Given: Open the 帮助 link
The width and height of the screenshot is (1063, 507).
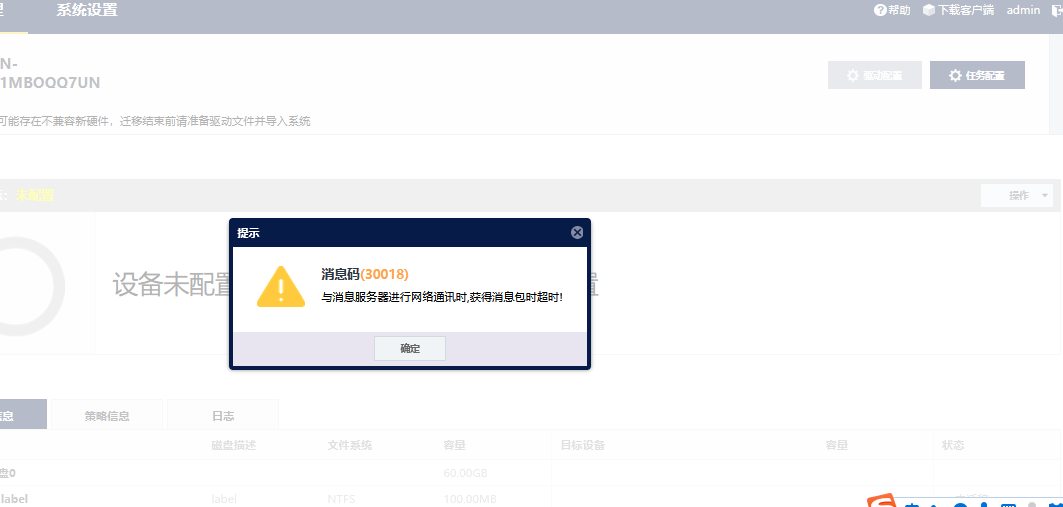Looking at the screenshot, I should (x=899, y=10).
